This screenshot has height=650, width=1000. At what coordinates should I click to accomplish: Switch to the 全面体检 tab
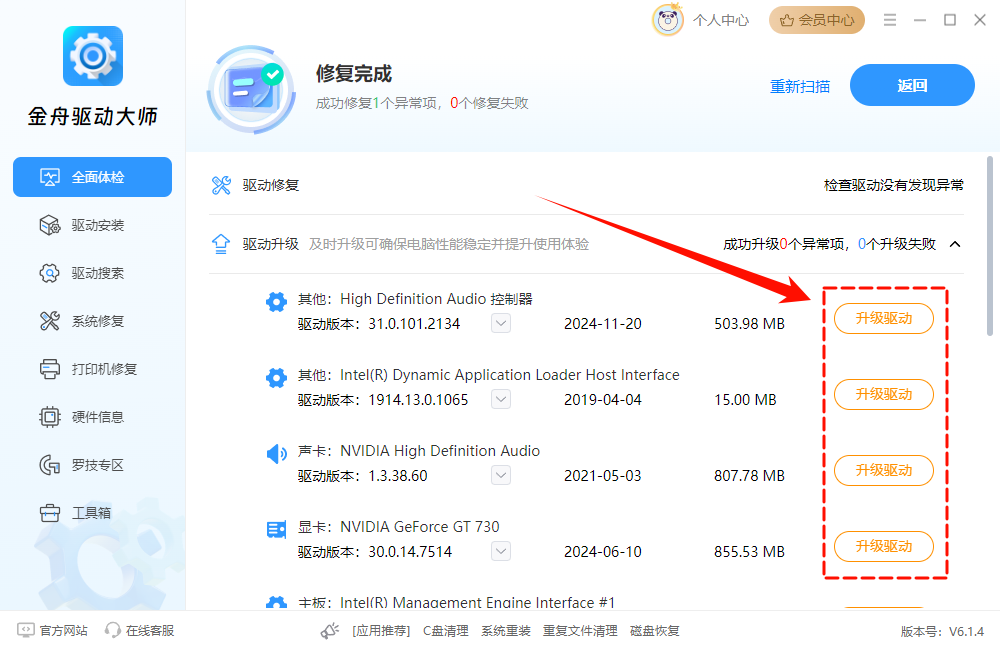[x=92, y=177]
